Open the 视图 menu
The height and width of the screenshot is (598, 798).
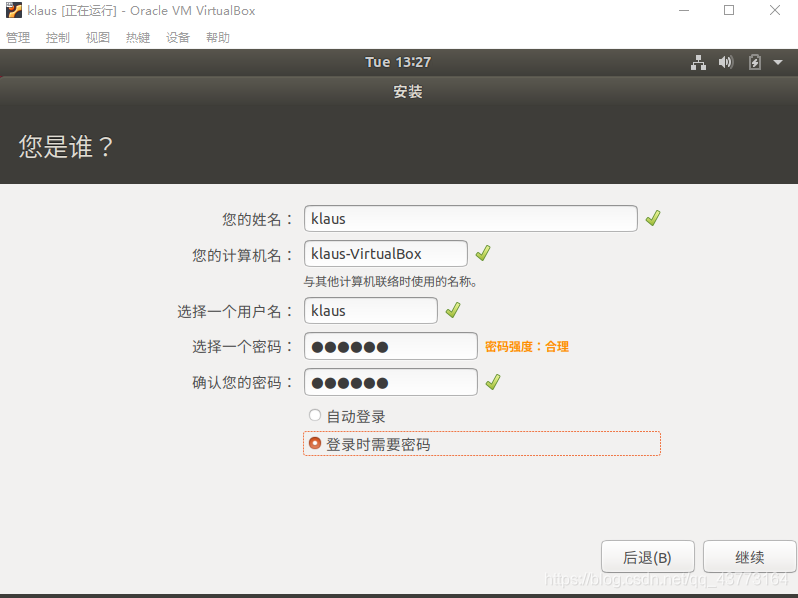click(98, 37)
